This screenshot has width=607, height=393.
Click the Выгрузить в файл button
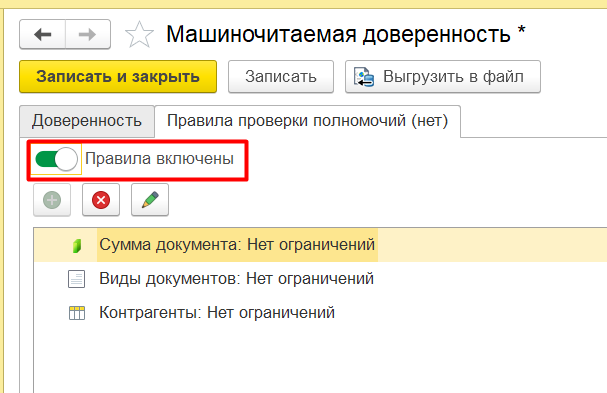(442, 77)
